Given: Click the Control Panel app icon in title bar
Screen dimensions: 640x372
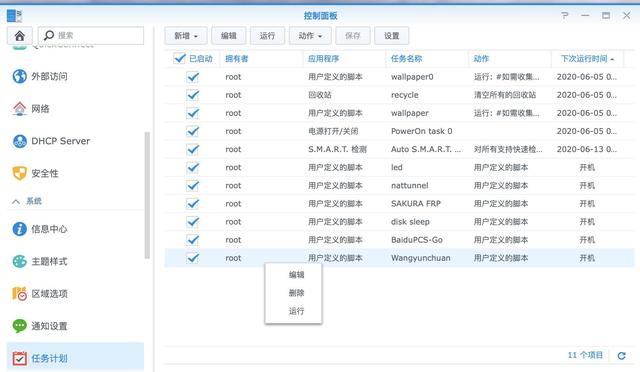Looking at the screenshot, I should click(x=14, y=16).
